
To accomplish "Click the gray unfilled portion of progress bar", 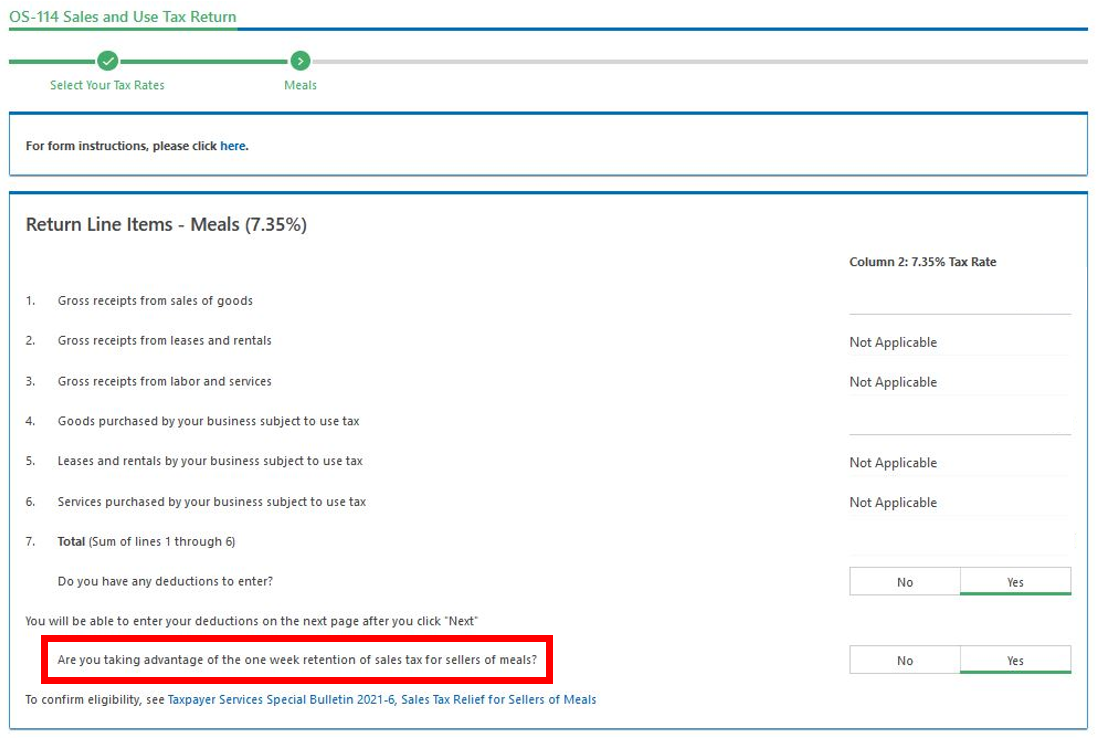I will (700, 62).
